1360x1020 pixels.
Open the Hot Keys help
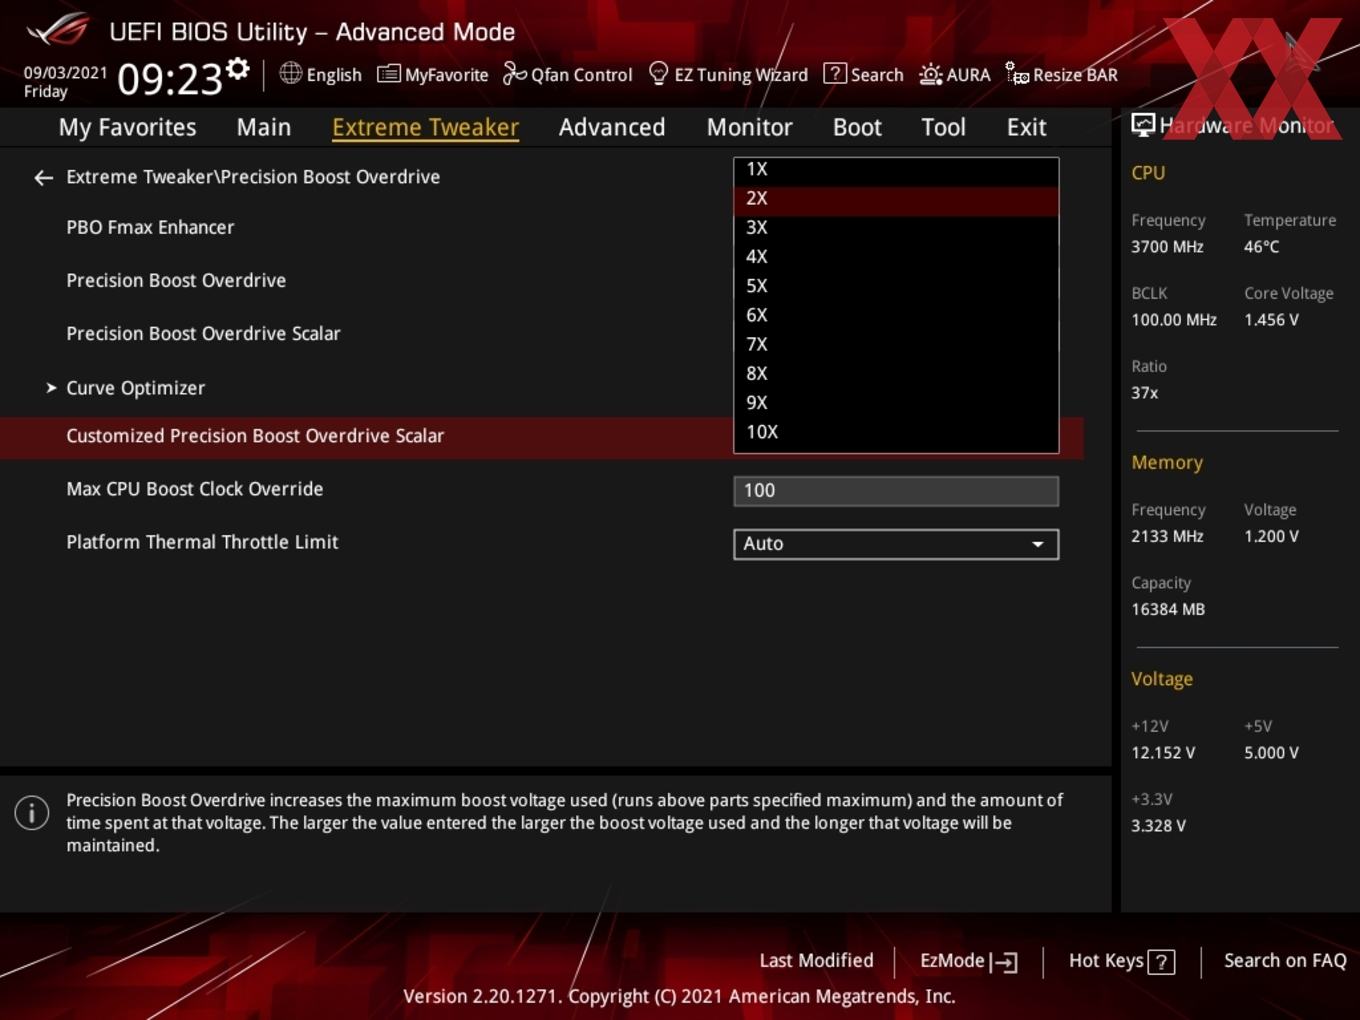1121,961
